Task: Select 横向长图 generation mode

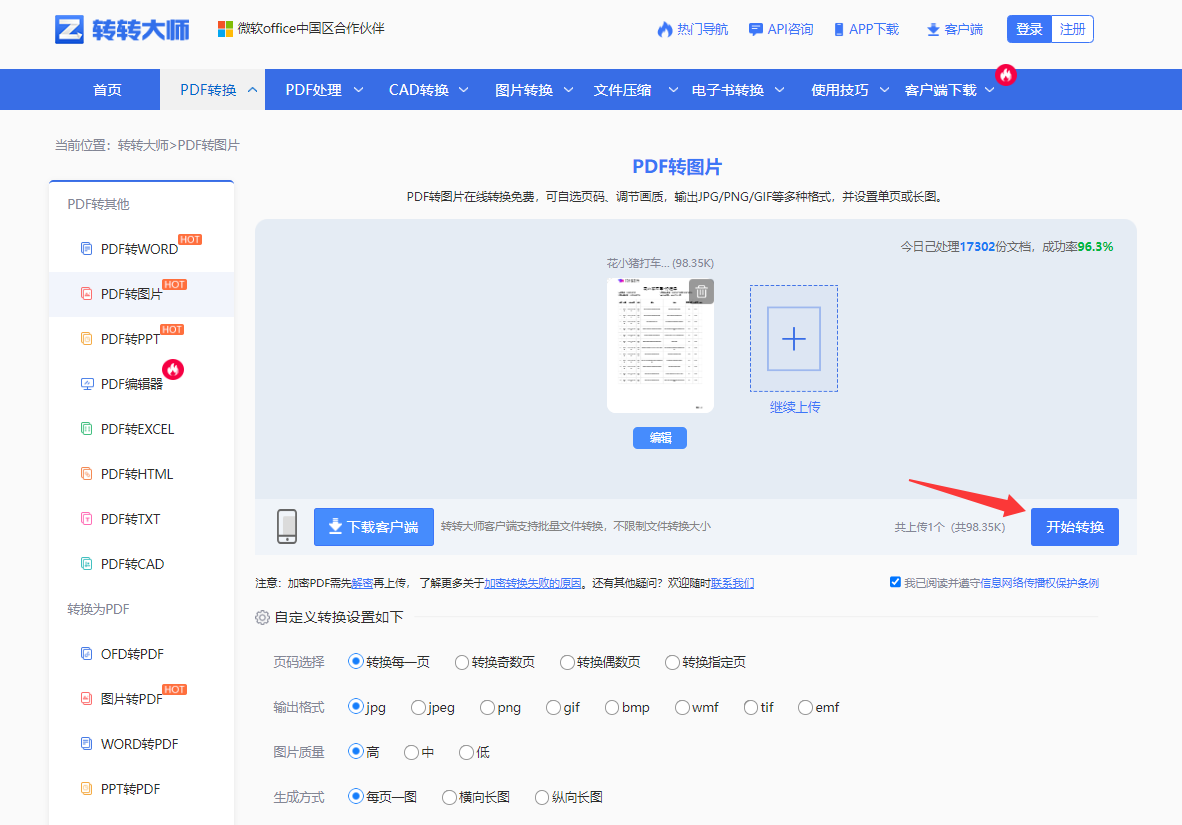Action: tap(449, 797)
